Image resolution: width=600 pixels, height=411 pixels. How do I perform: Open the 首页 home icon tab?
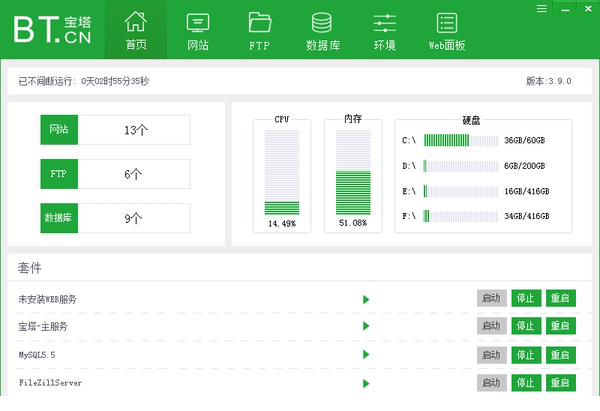click(136, 21)
